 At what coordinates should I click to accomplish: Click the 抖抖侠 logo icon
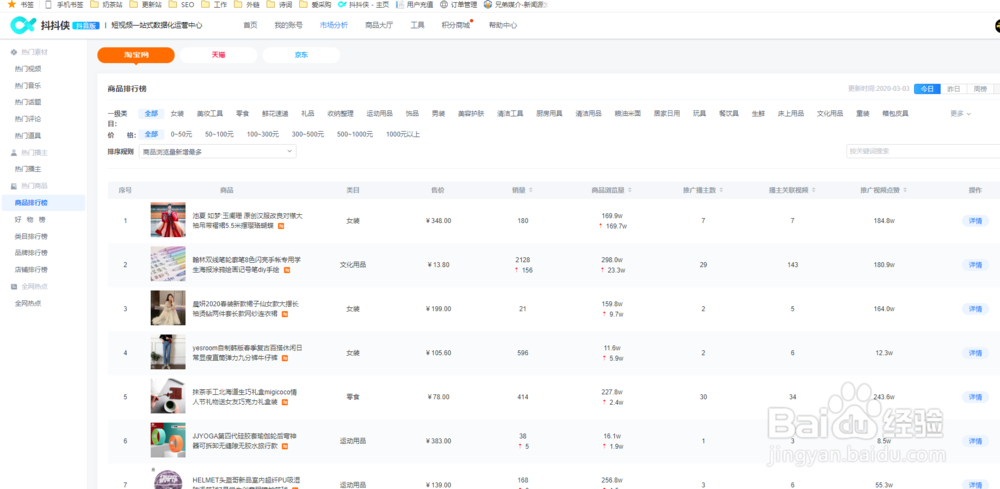click(x=22, y=25)
